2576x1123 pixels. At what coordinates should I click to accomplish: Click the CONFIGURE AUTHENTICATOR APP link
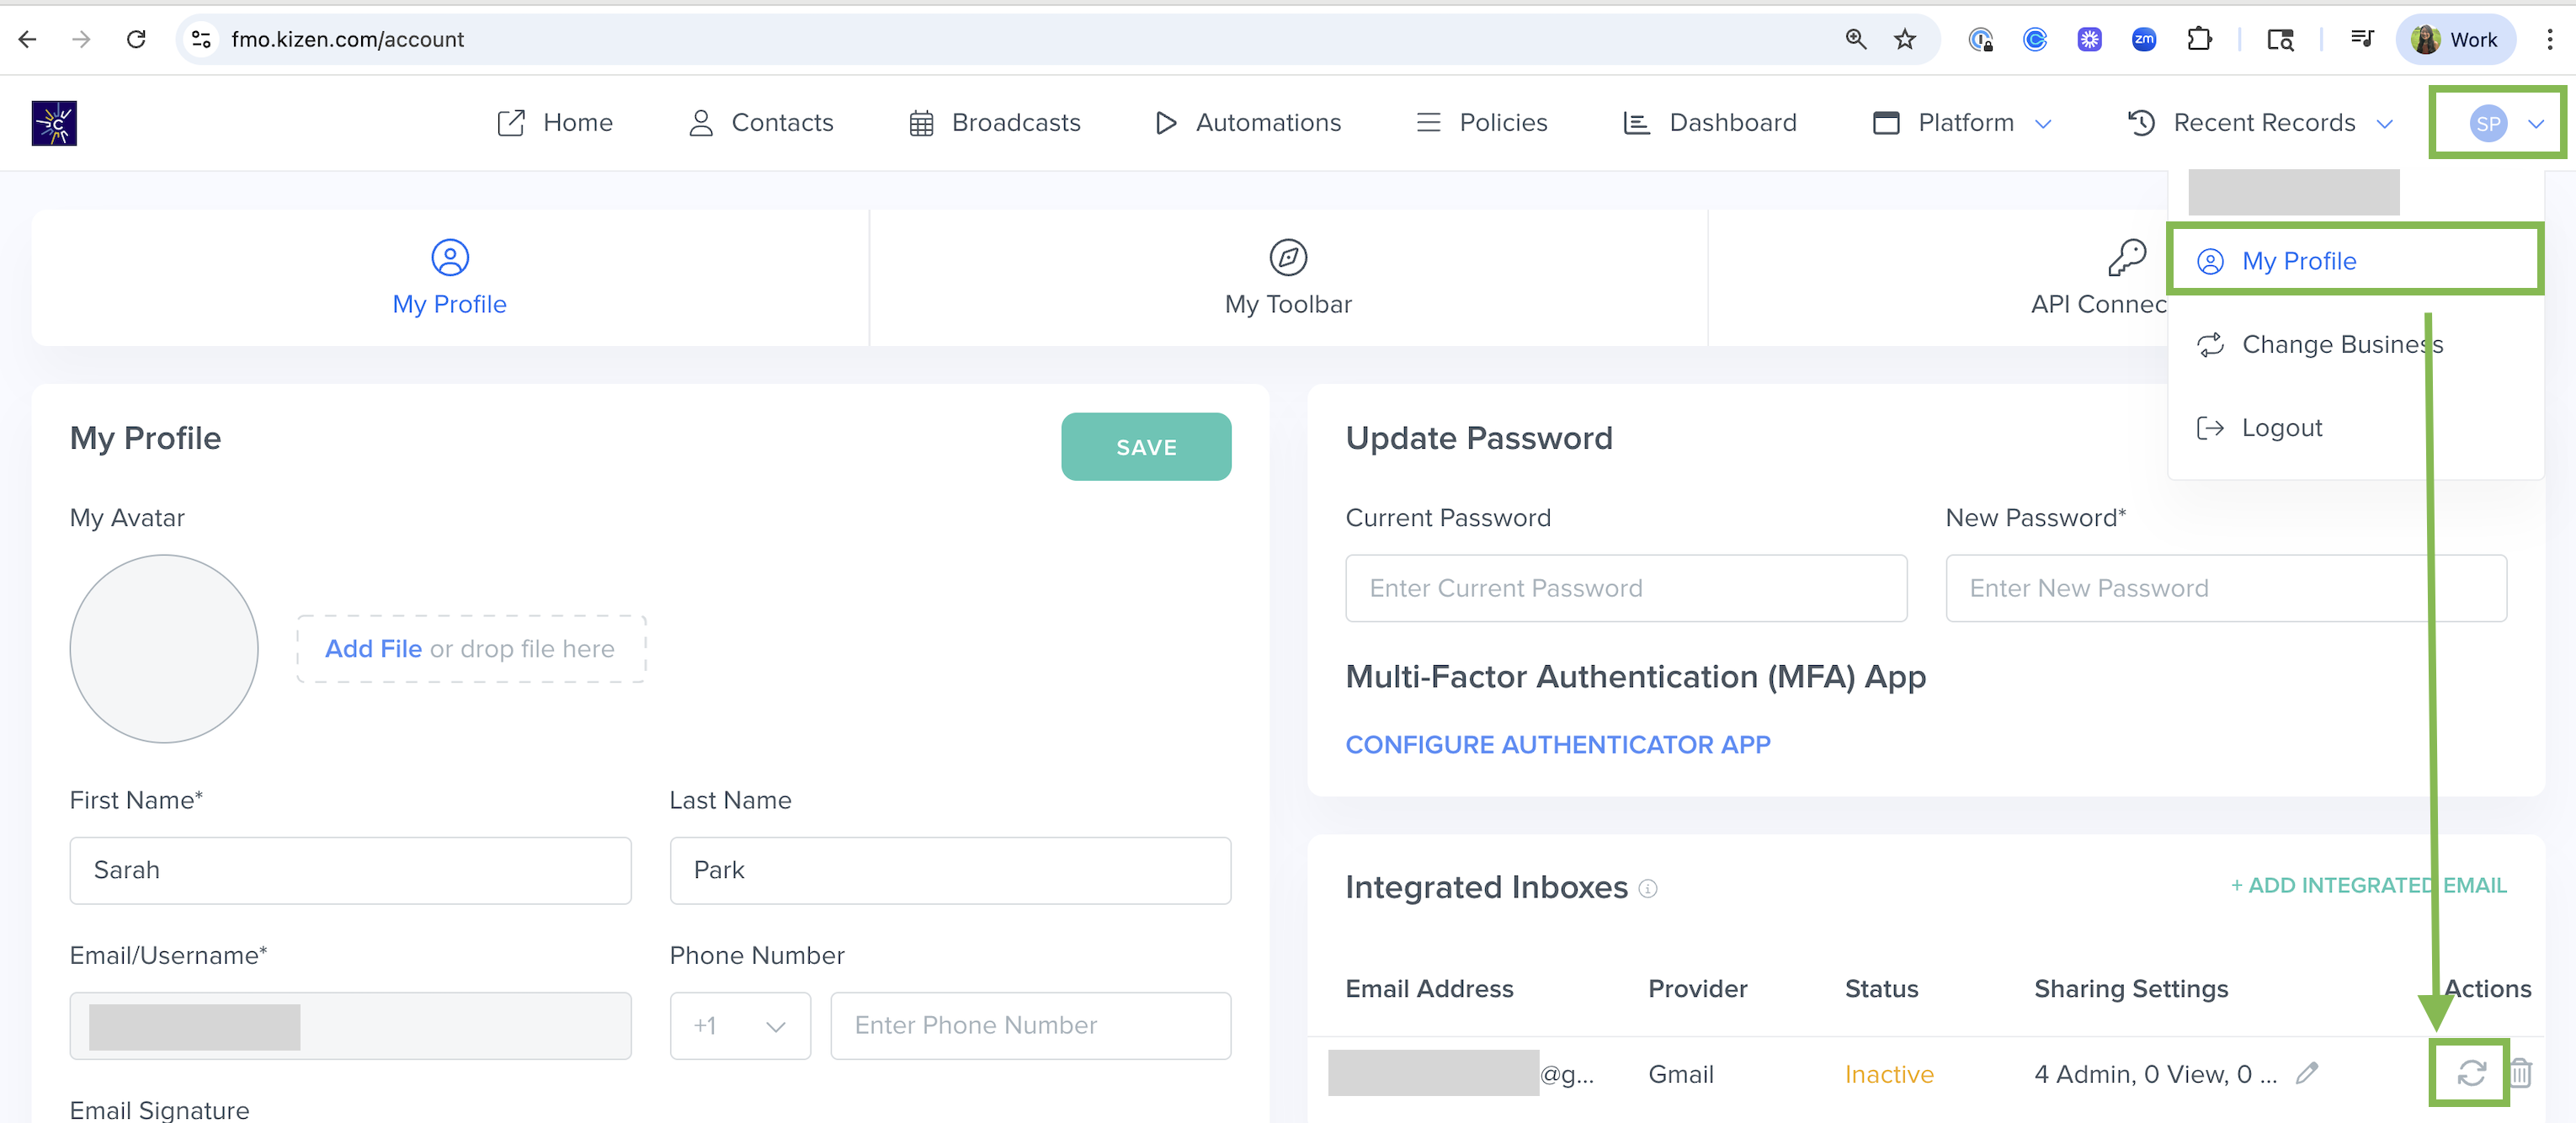coord(1557,744)
